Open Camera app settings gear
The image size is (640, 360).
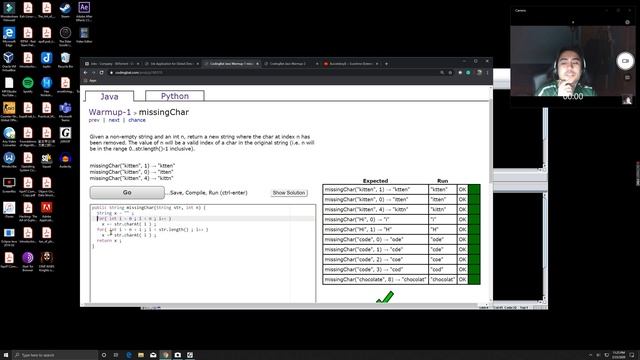(x=627, y=22)
